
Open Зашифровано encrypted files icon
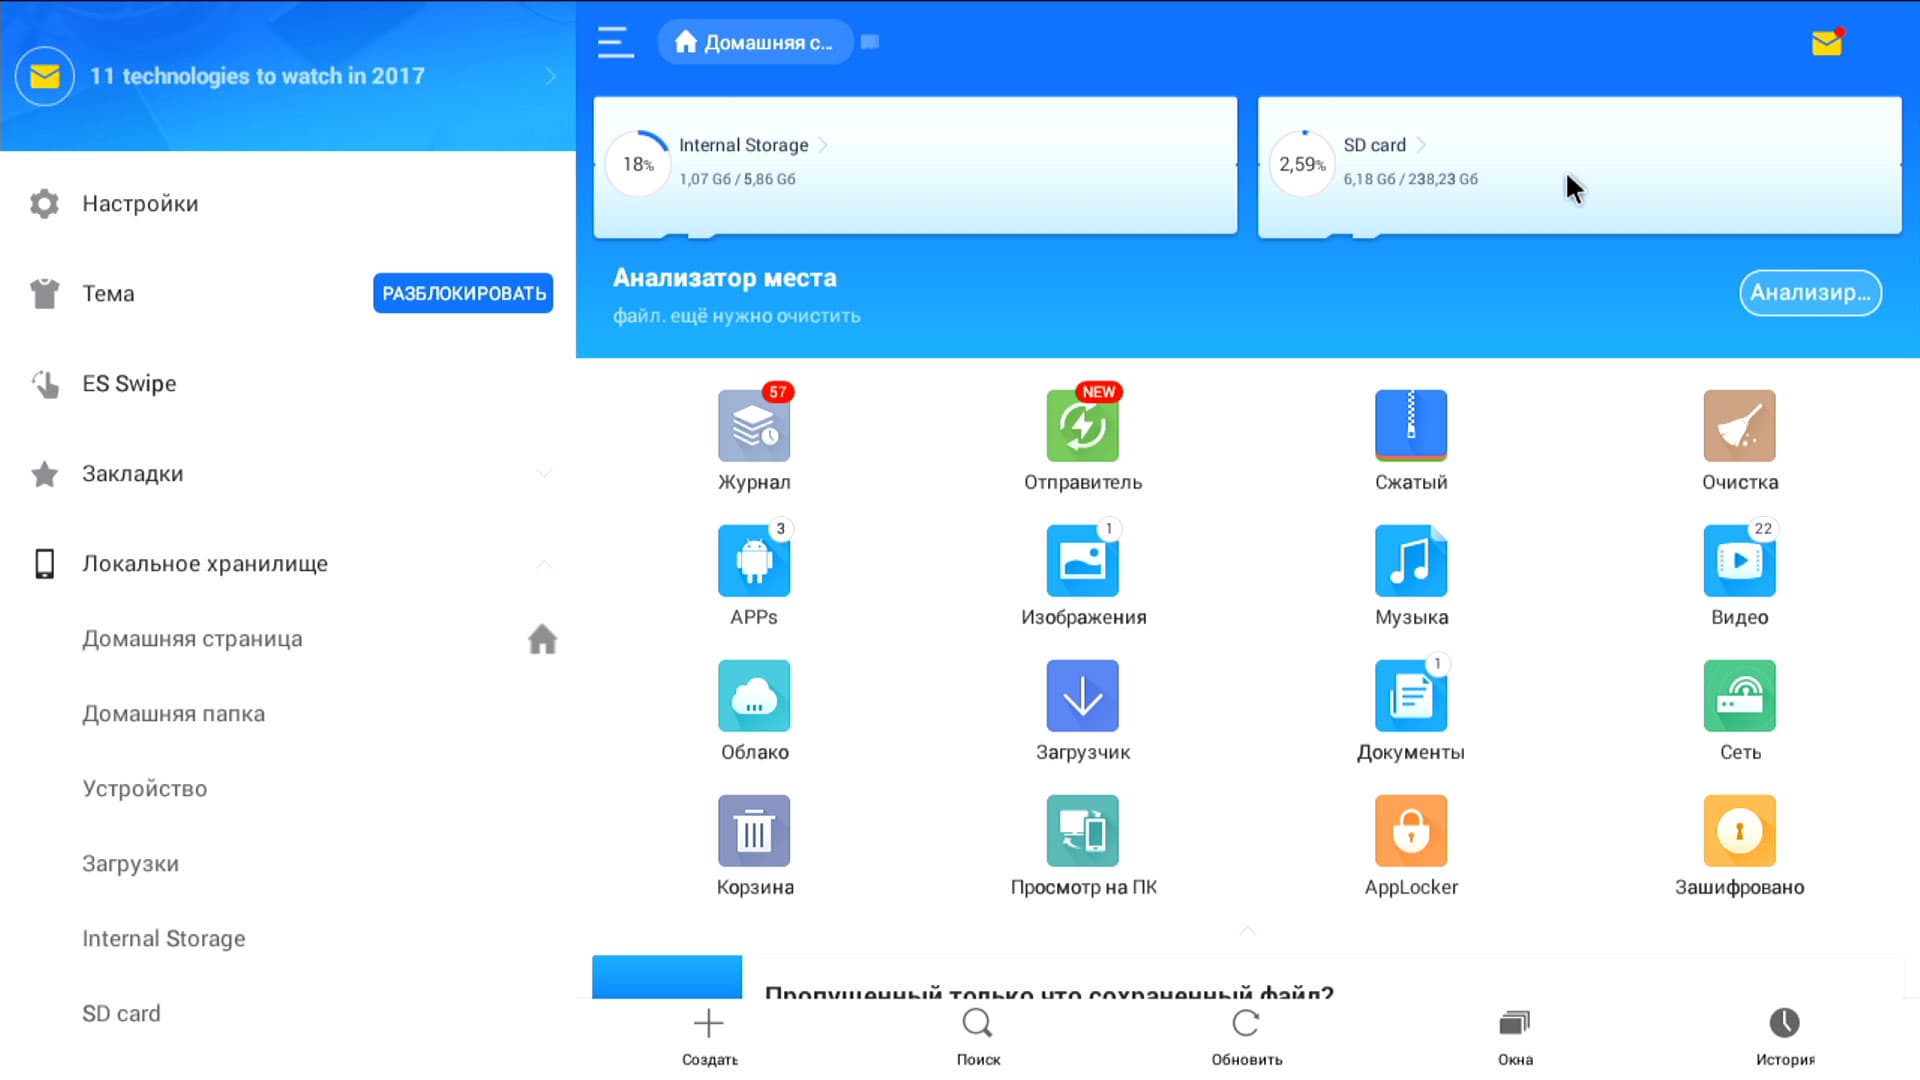pyautogui.click(x=1739, y=832)
